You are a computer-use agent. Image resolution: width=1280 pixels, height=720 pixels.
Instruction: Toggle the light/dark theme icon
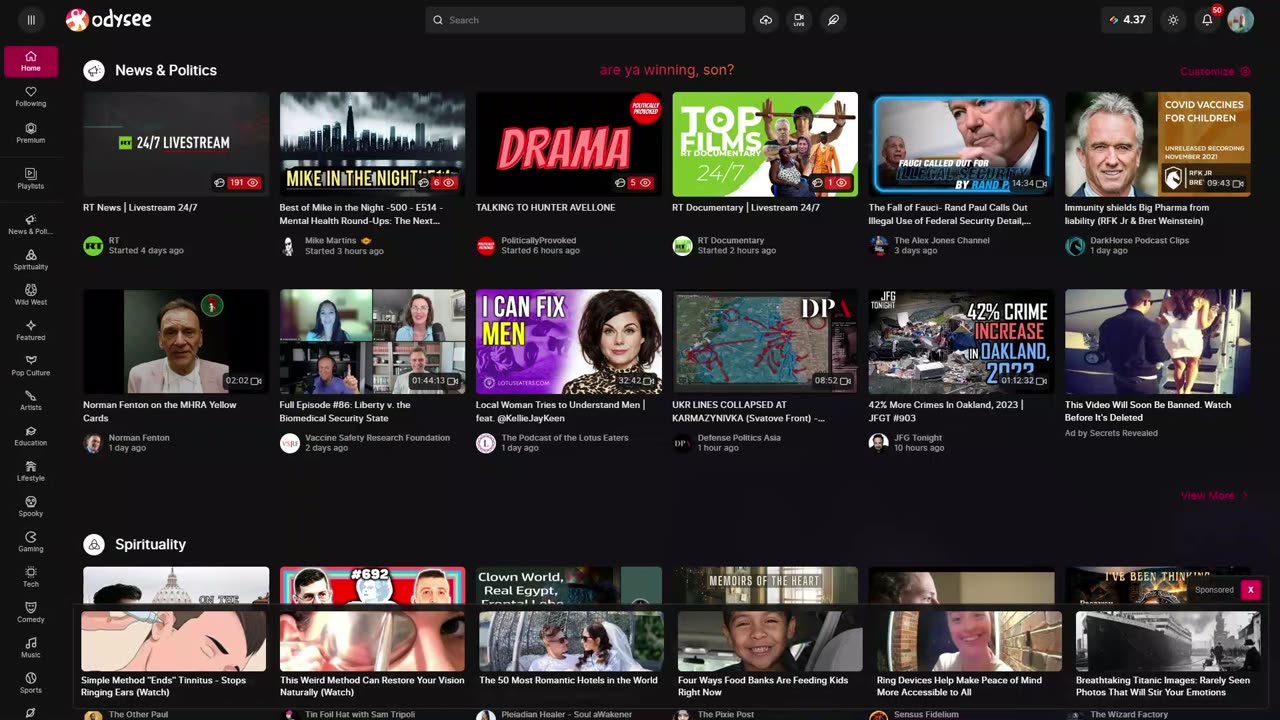point(1173,20)
